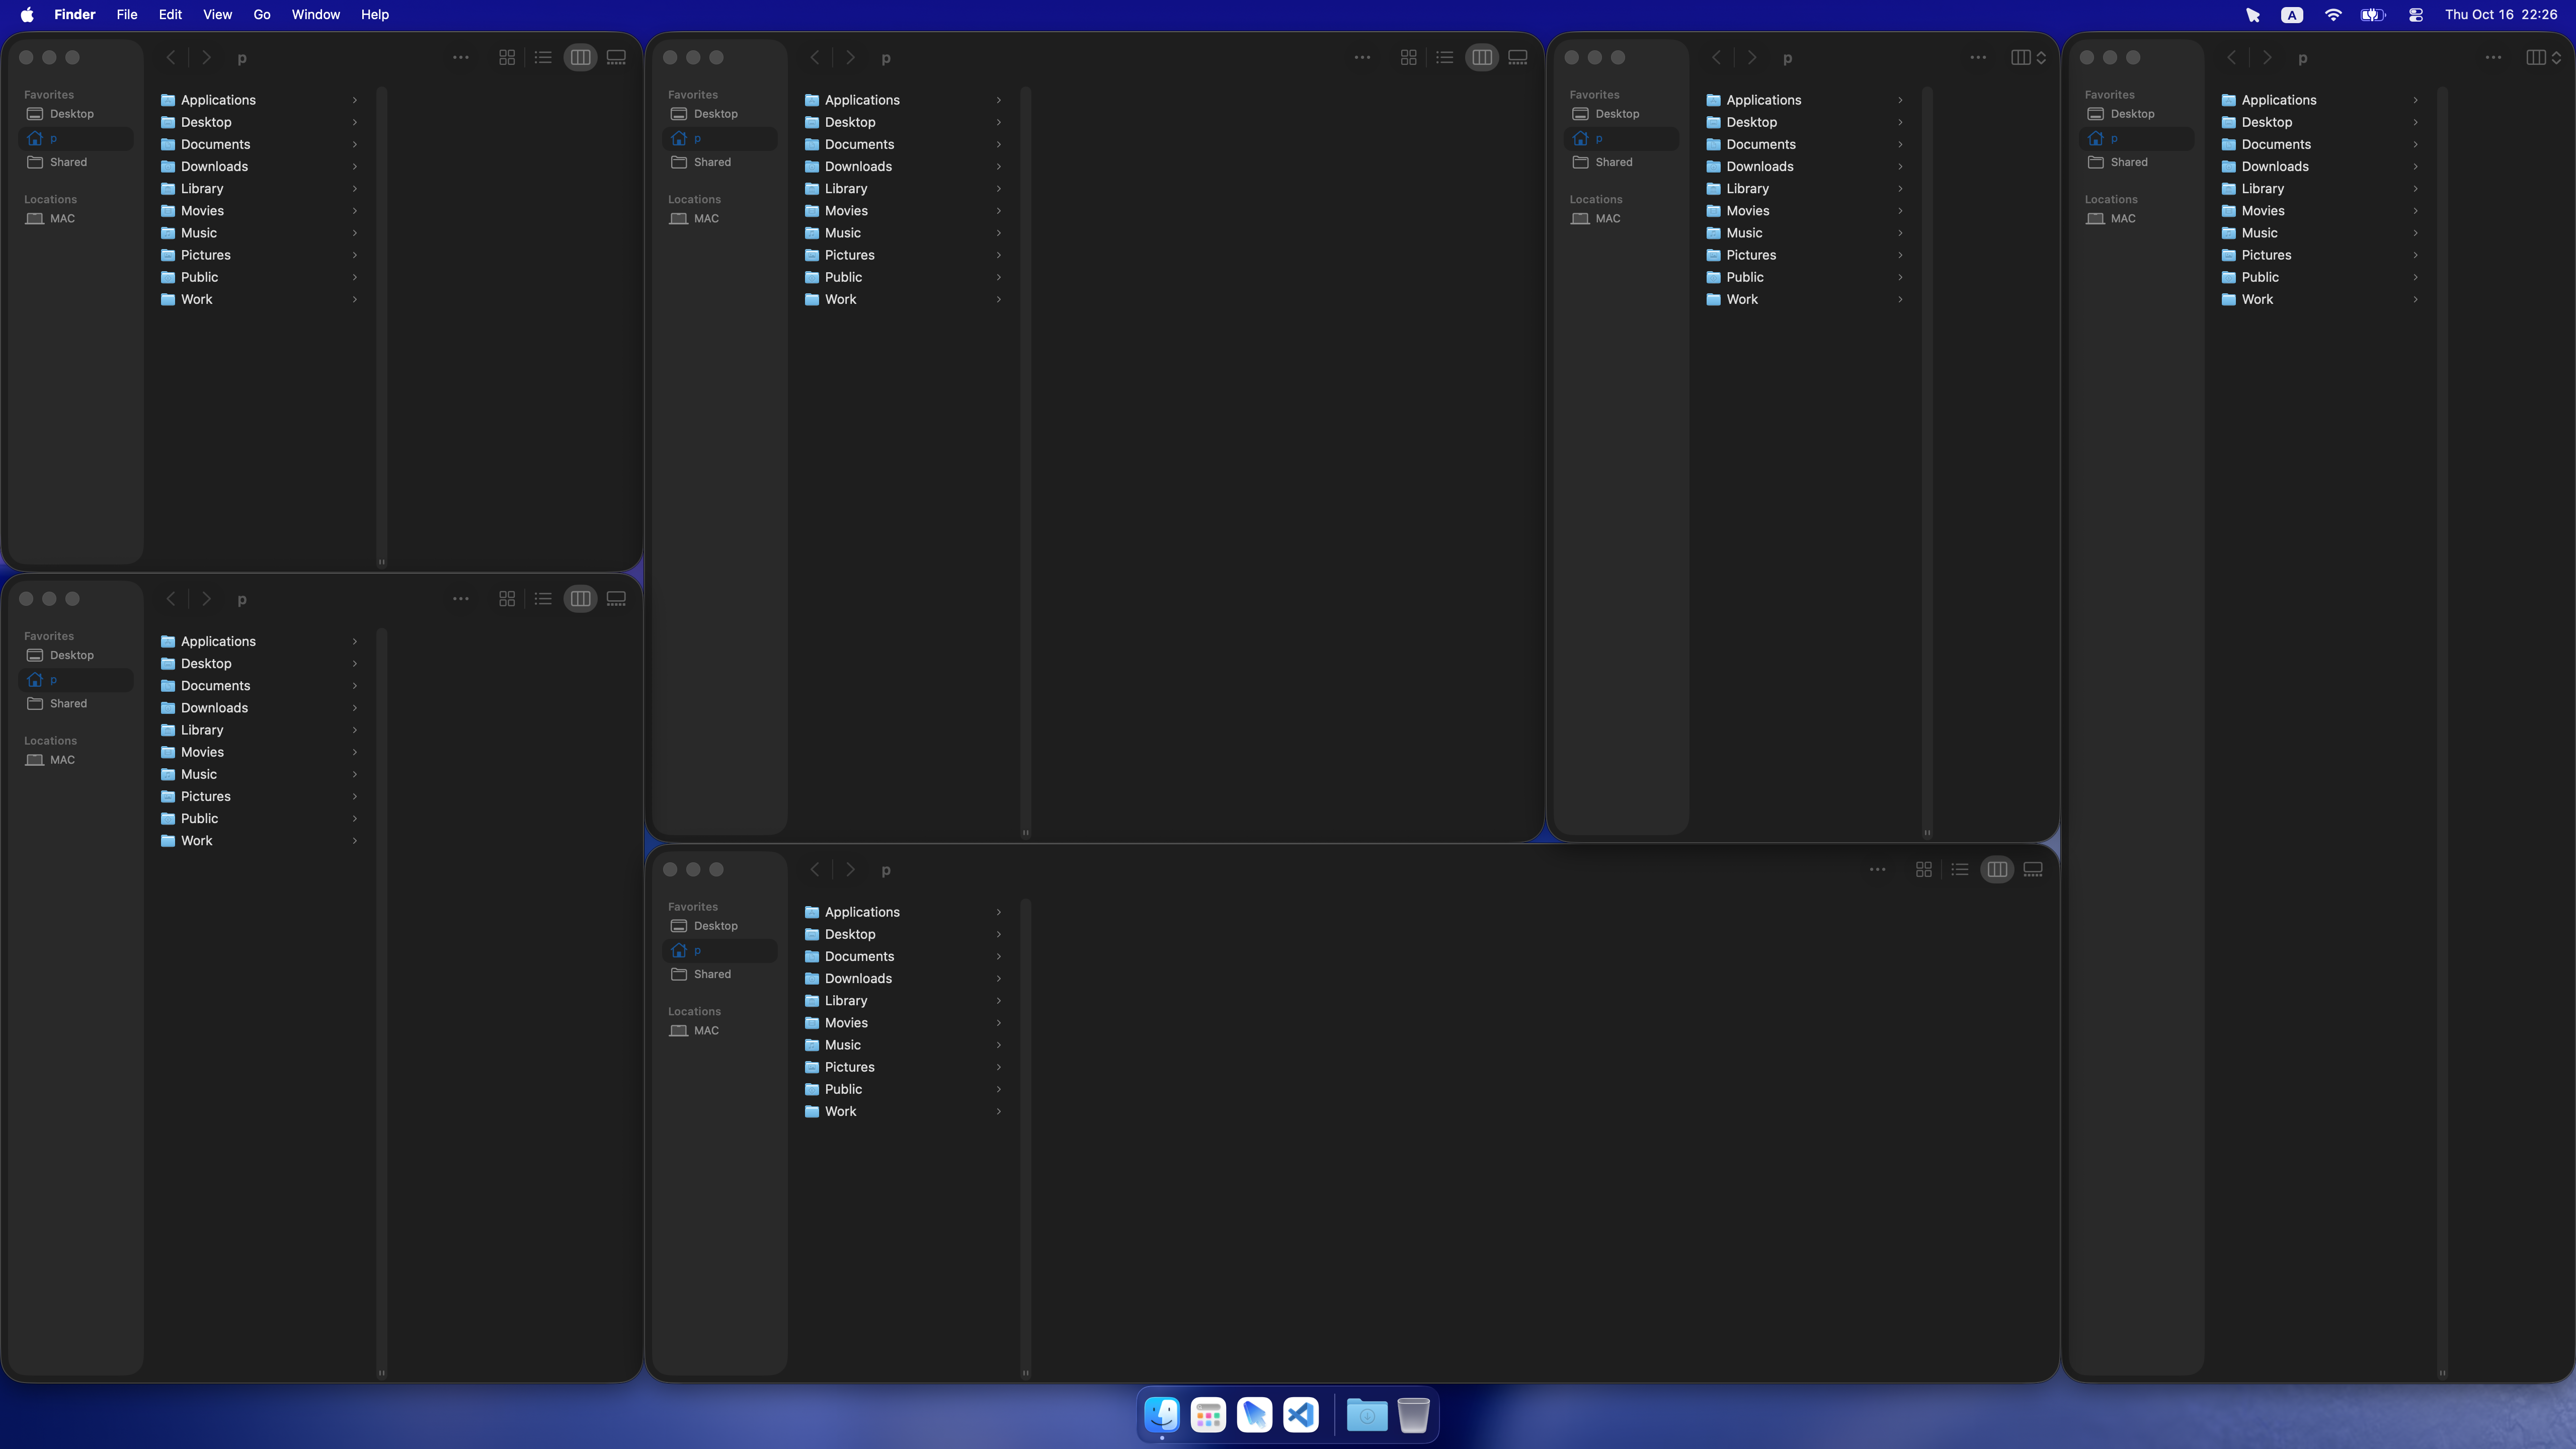Switch bottom-left Finder window to list view
Viewport: 2576px width, 1449px height.
click(x=543, y=599)
